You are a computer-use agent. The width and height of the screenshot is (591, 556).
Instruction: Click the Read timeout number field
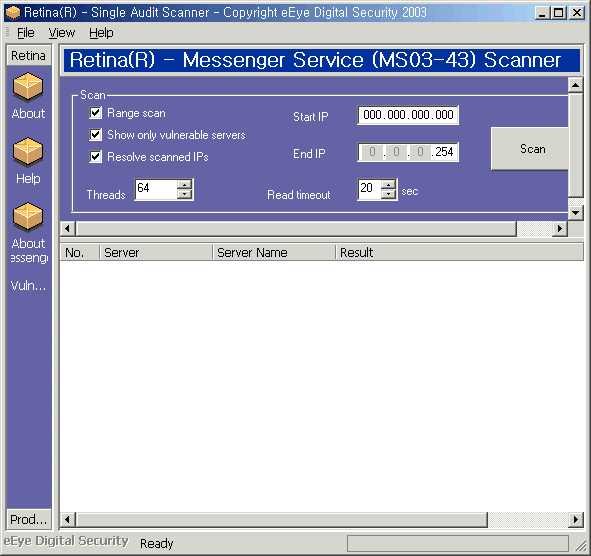tap(369, 189)
